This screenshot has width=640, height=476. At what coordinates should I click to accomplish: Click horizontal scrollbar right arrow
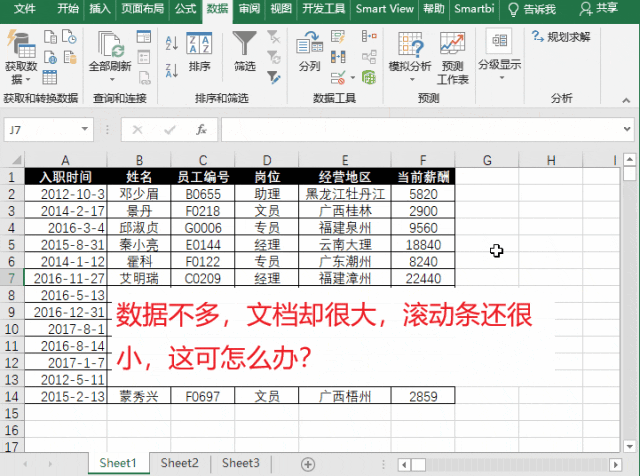click(x=616, y=465)
